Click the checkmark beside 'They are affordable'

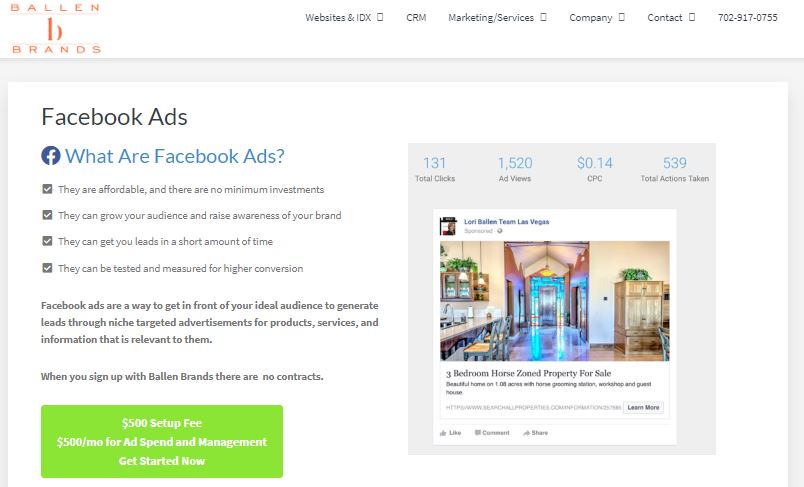47,189
